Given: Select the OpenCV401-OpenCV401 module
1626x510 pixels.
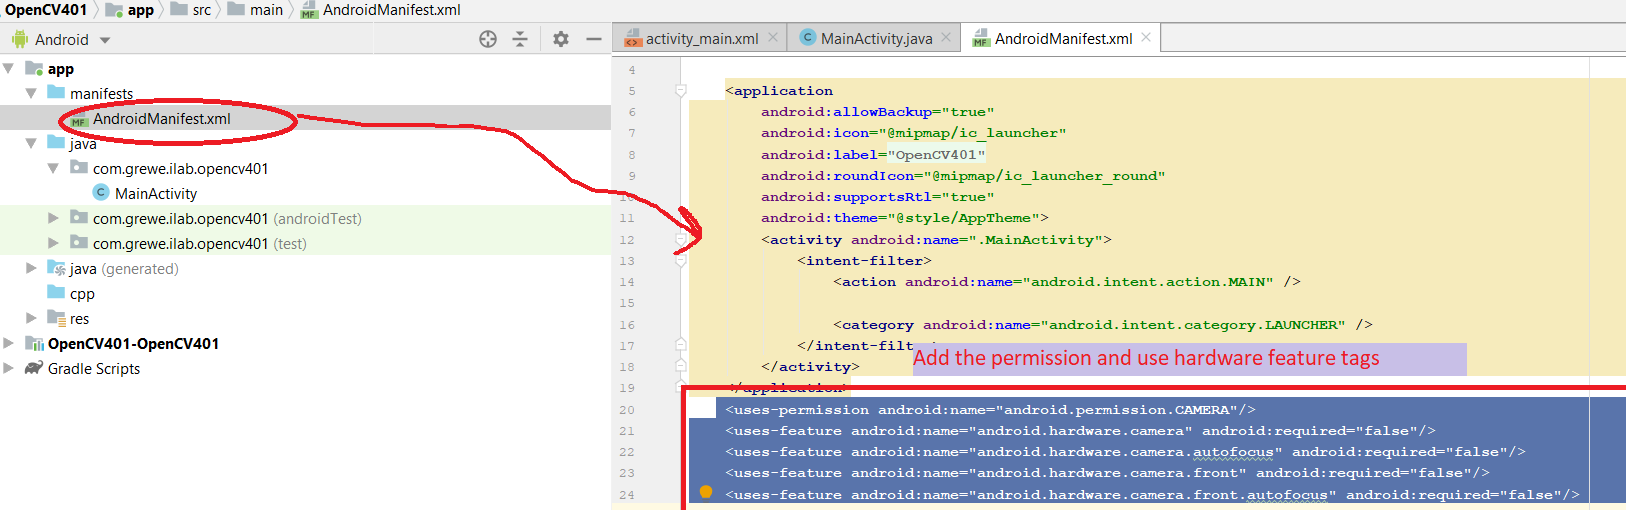Looking at the screenshot, I should (133, 344).
